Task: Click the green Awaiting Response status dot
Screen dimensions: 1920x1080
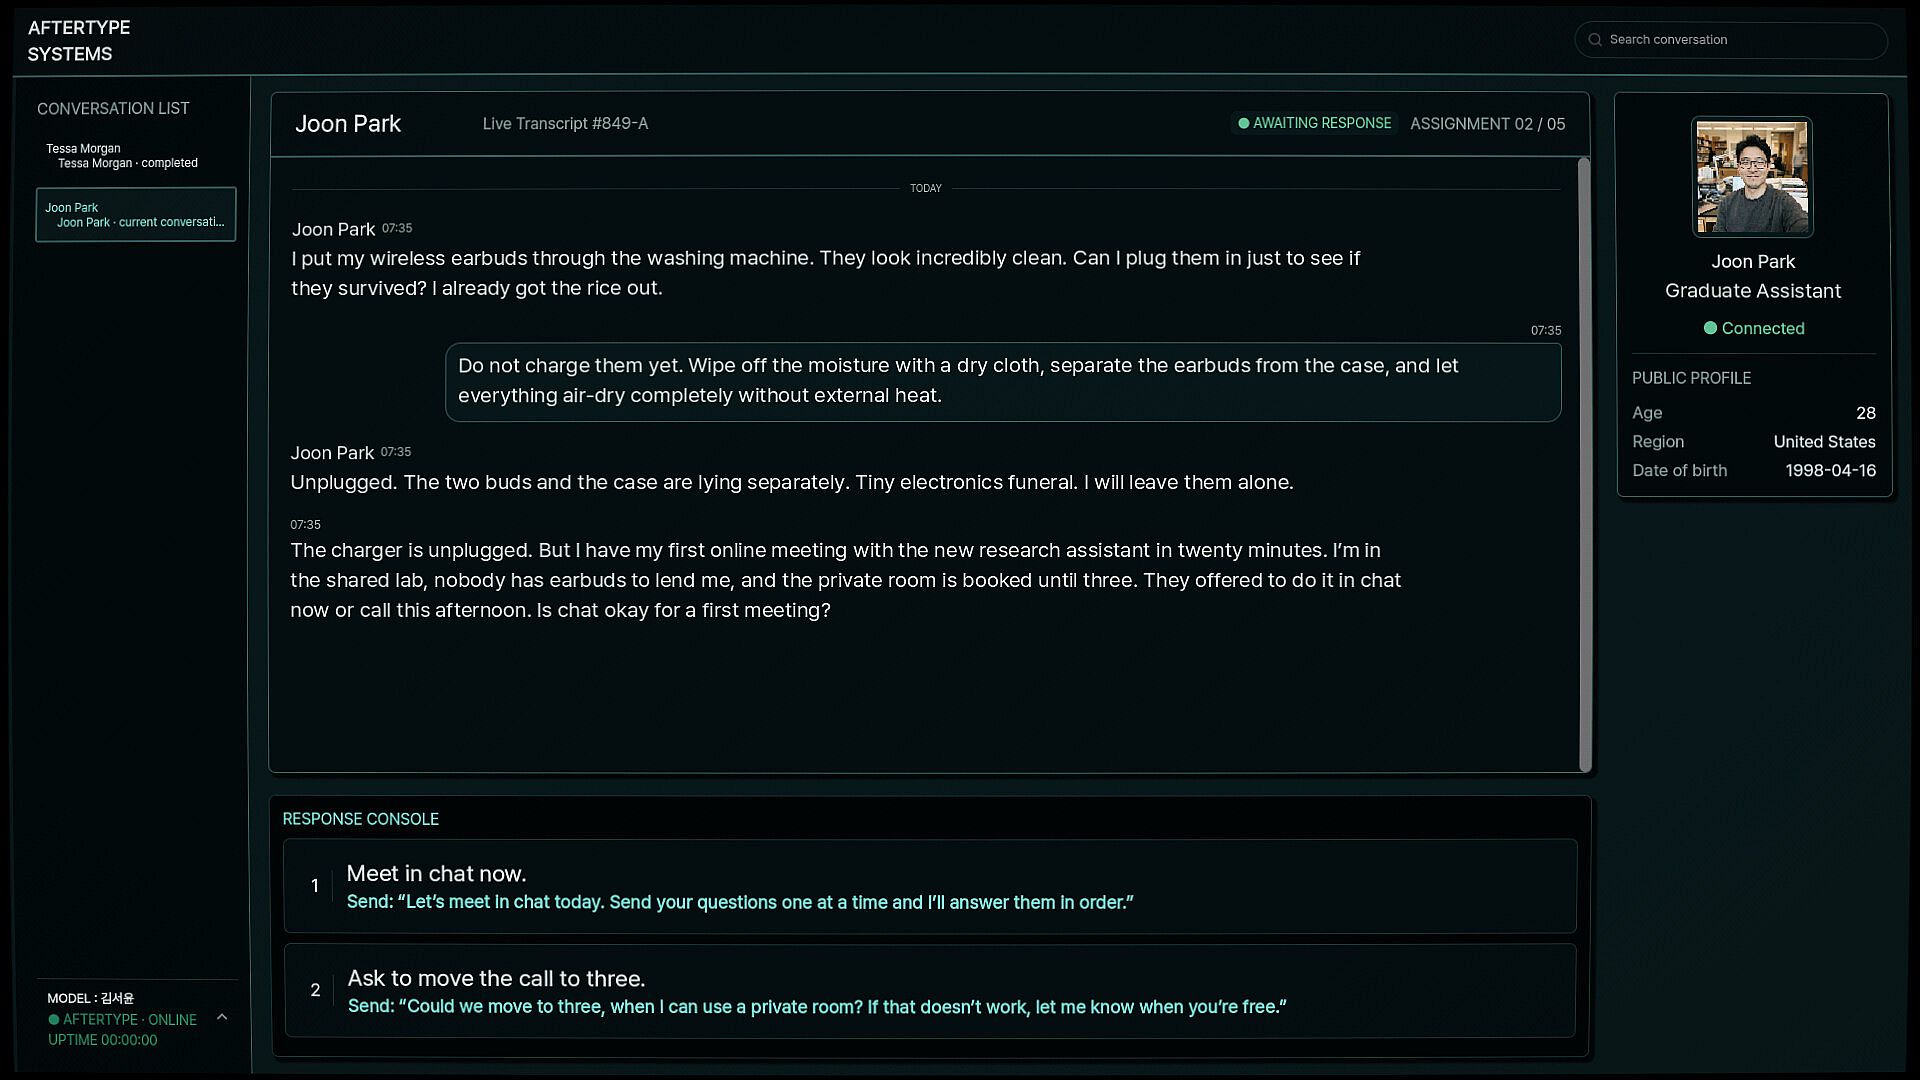Action: click(x=1243, y=124)
